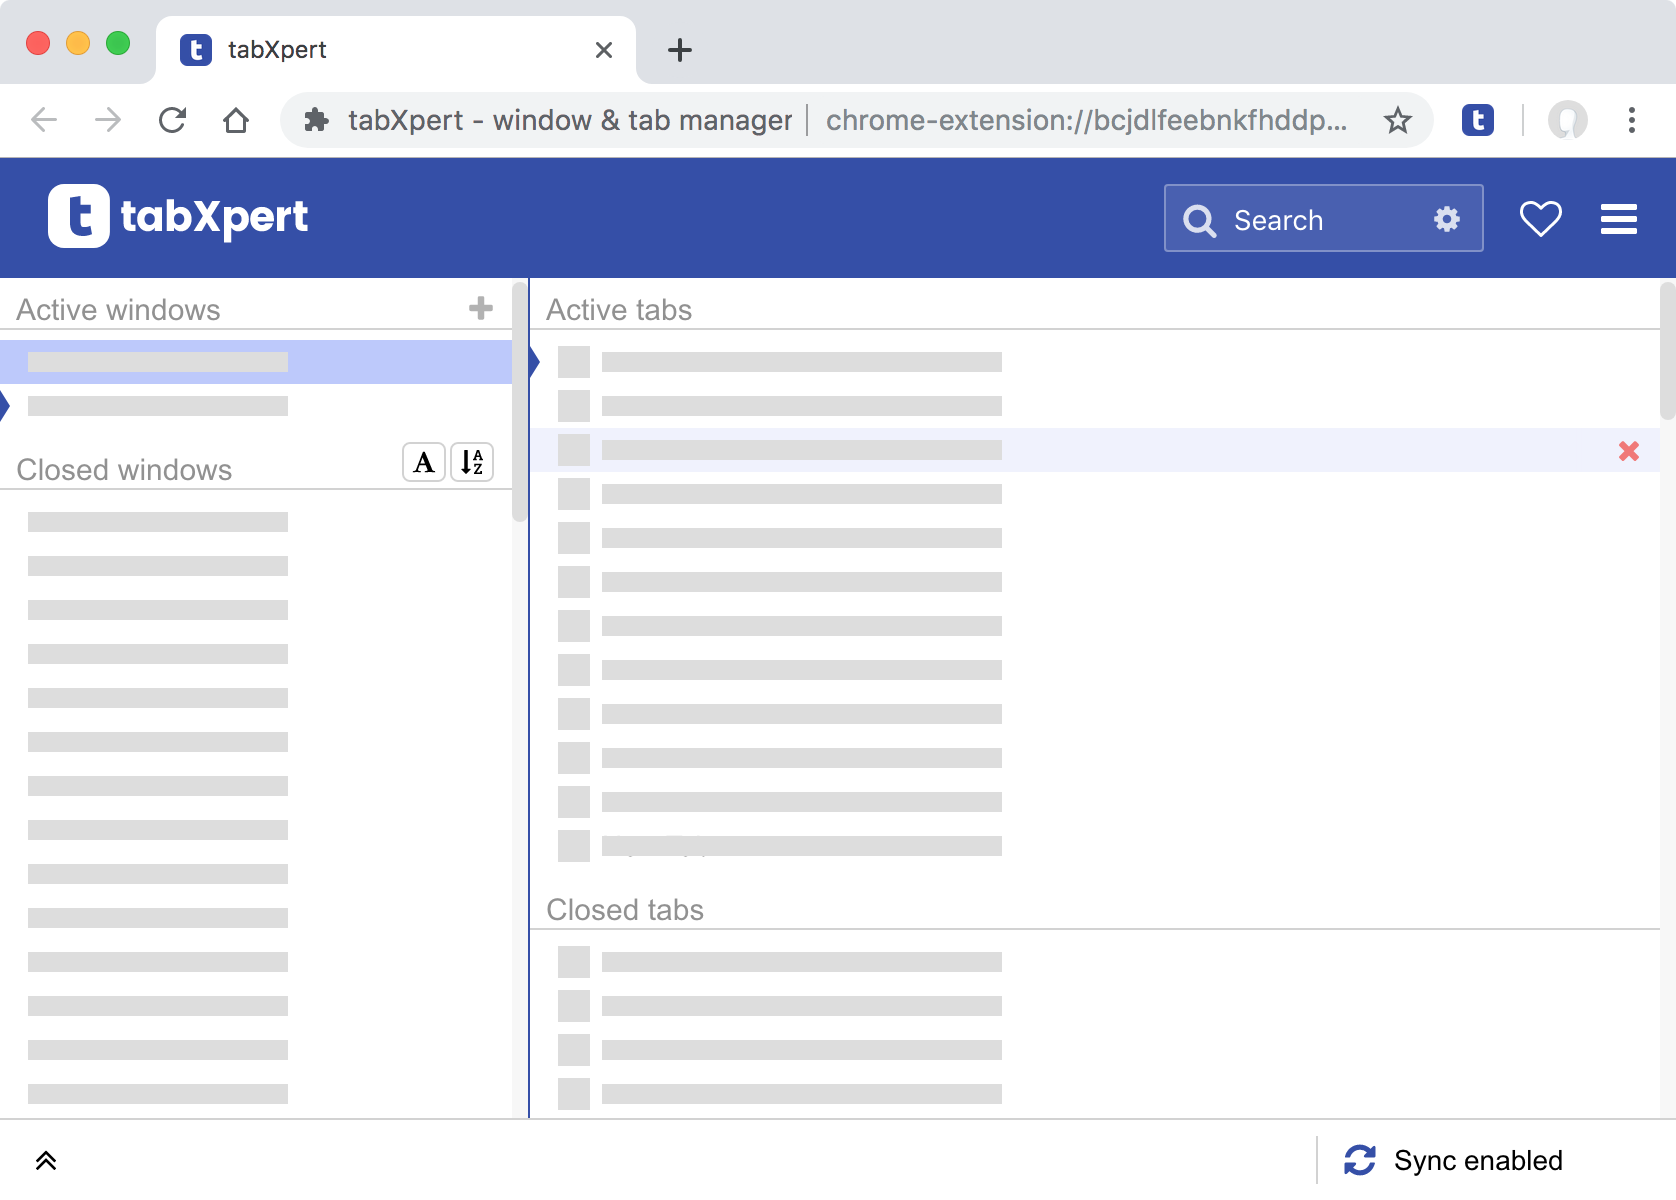Select the second active window row
This screenshot has width=1676, height=1200.
click(x=256, y=406)
